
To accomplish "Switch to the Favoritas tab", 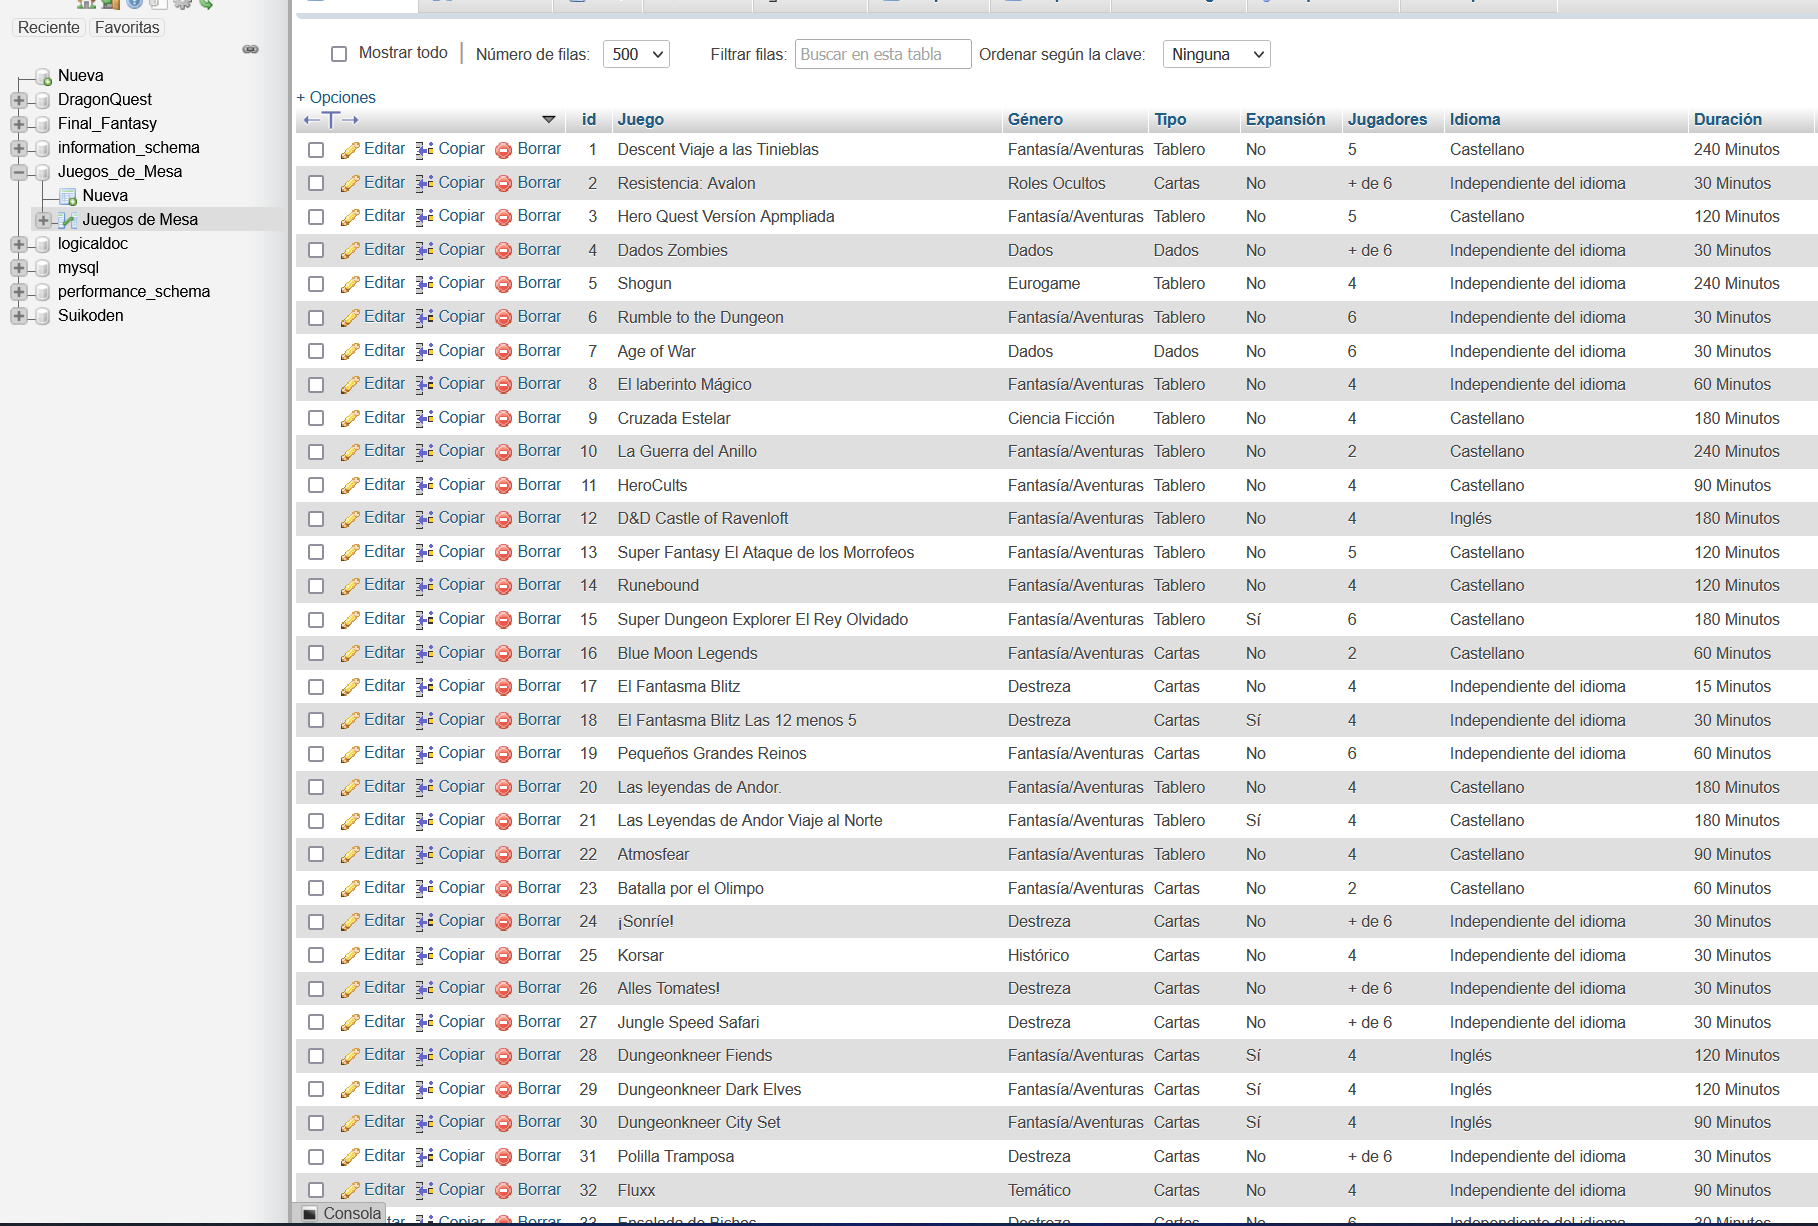I will click(127, 27).
